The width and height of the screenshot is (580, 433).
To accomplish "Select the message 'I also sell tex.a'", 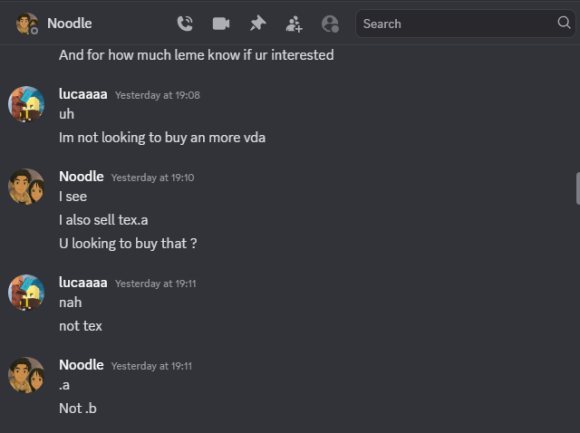I will pos(104,220).
